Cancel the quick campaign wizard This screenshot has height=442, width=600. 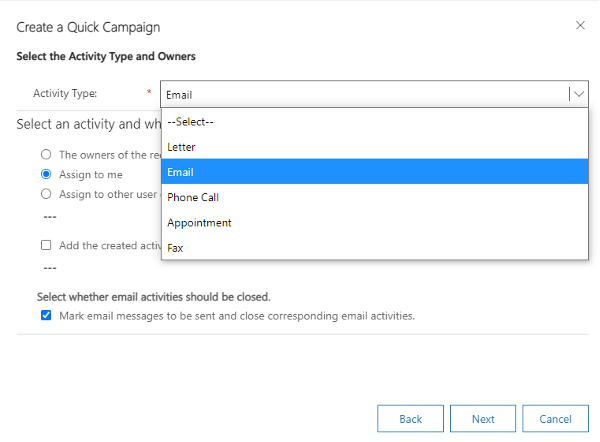tap(555, 419)
